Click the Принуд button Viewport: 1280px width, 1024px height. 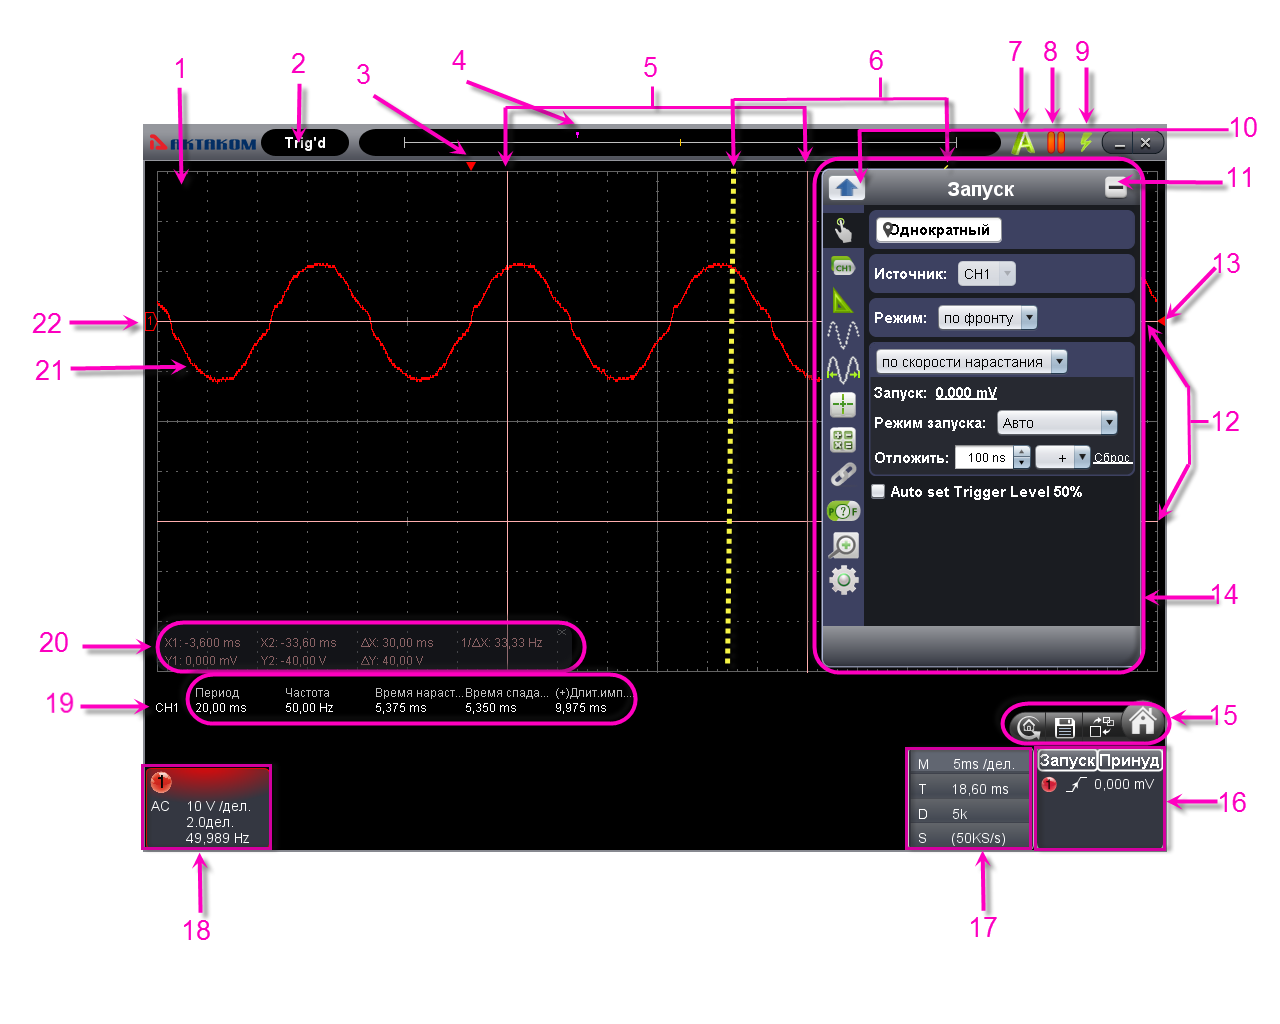point(1129,760)
